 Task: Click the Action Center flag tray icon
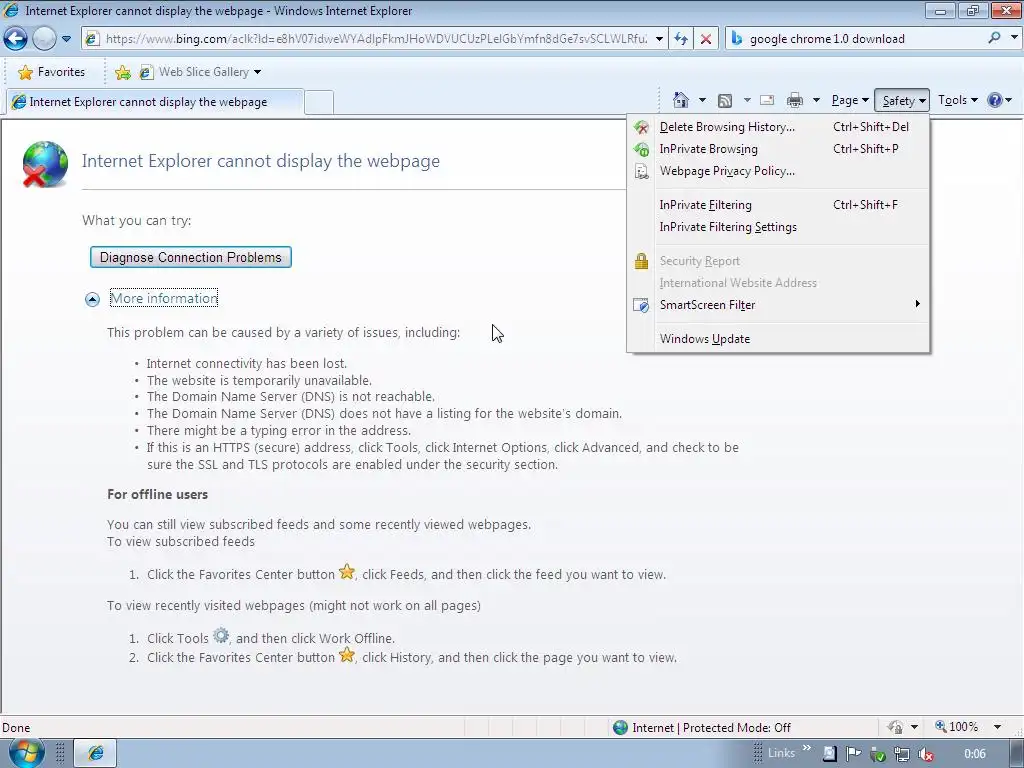(853, 754)
